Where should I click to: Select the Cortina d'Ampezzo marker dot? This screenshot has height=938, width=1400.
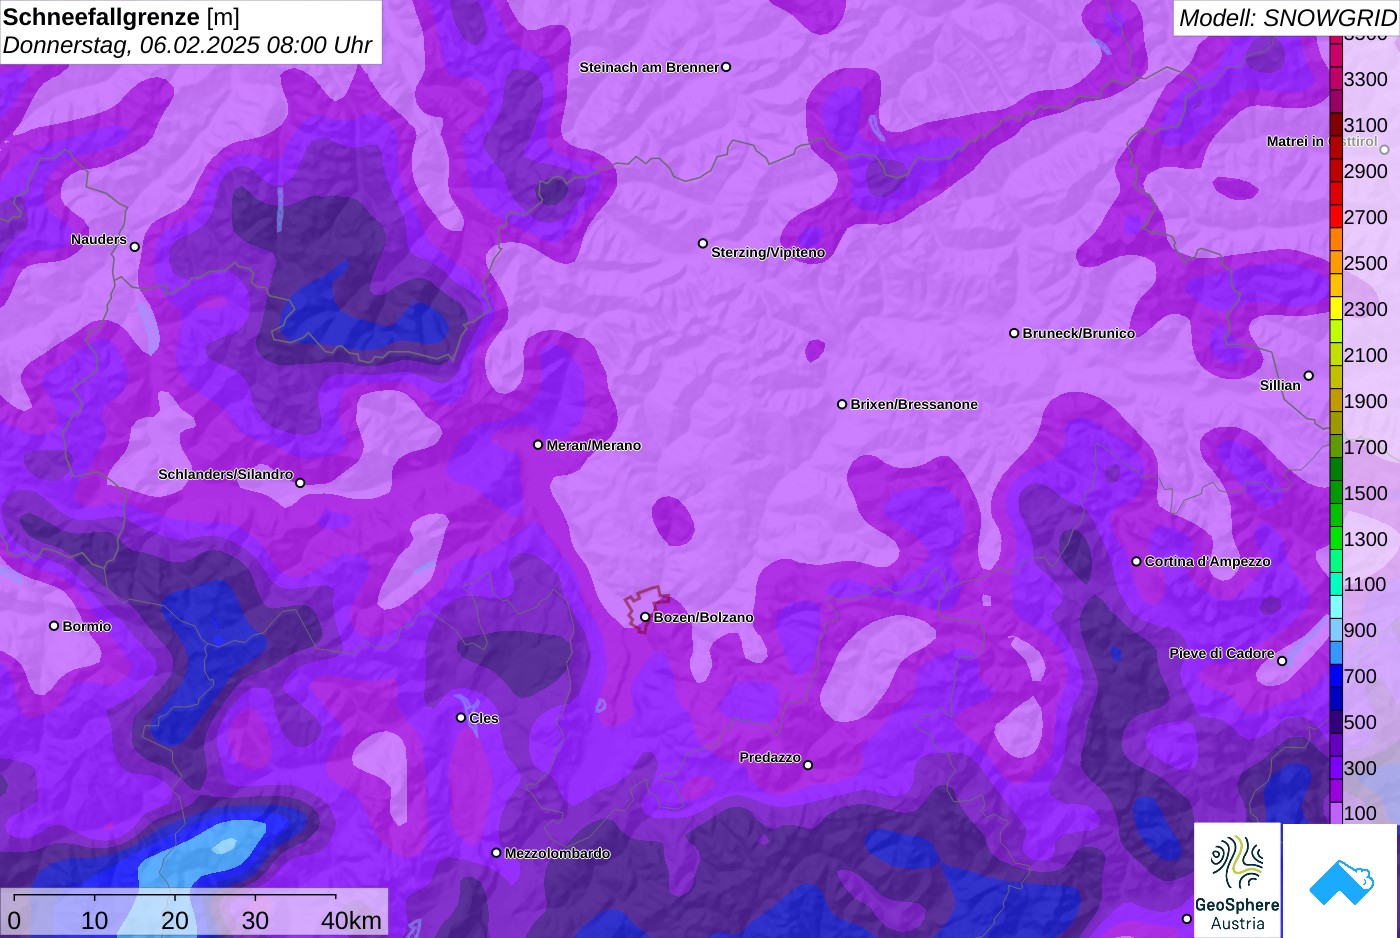(x=1136, y=561)
